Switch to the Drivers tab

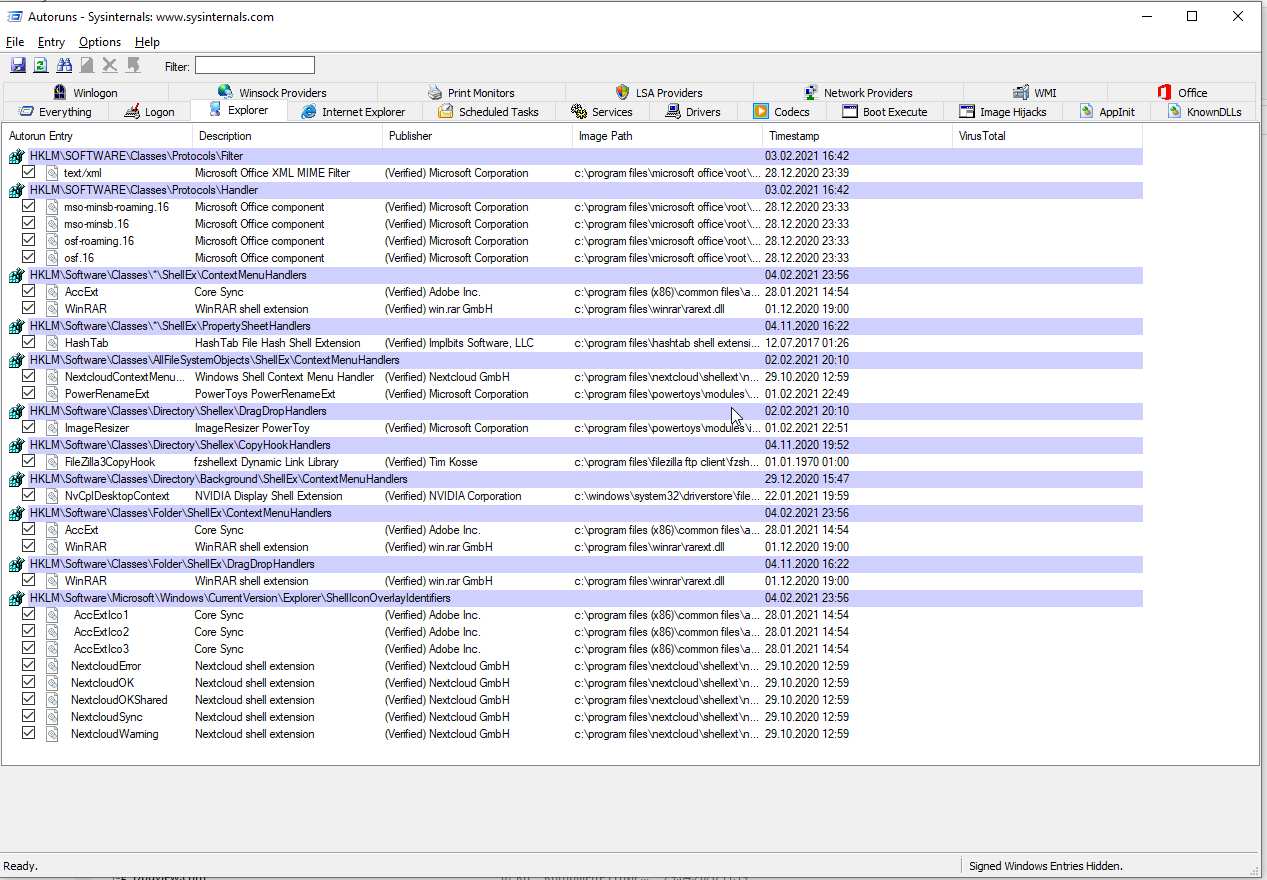click(692, 112)
